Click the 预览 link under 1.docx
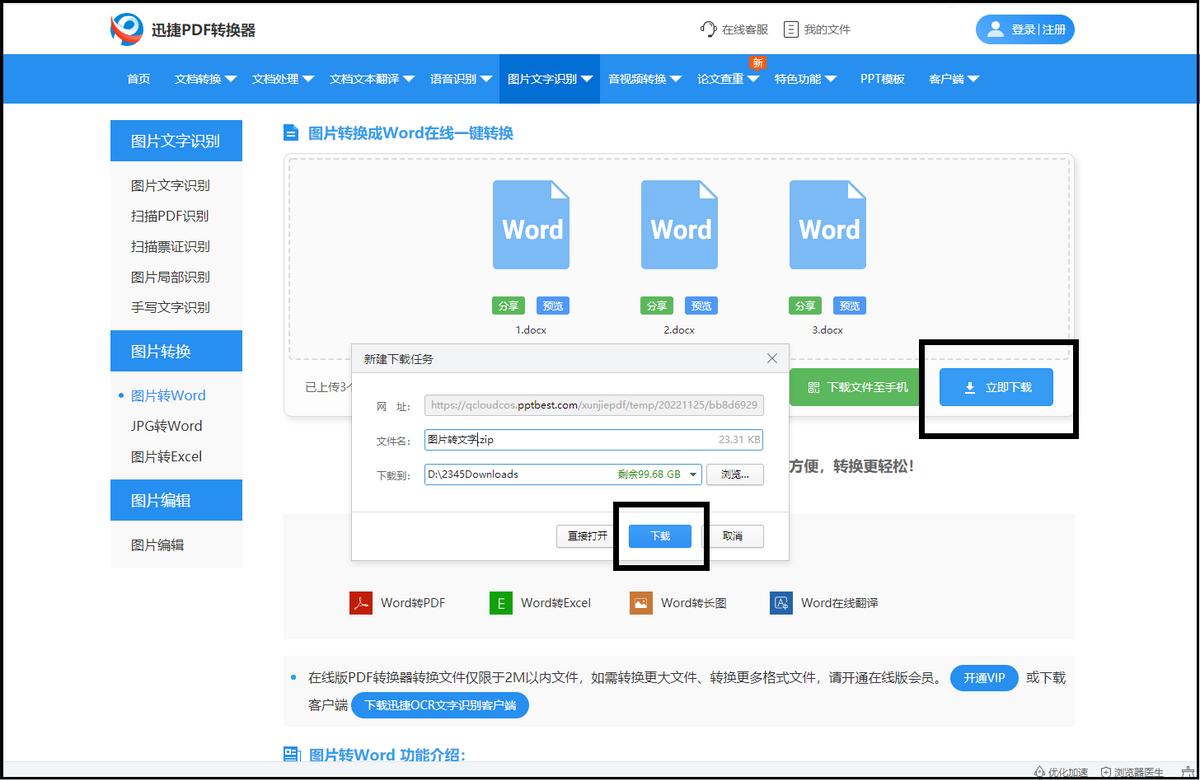This screenshot has height=780, width=1200. 552,305
